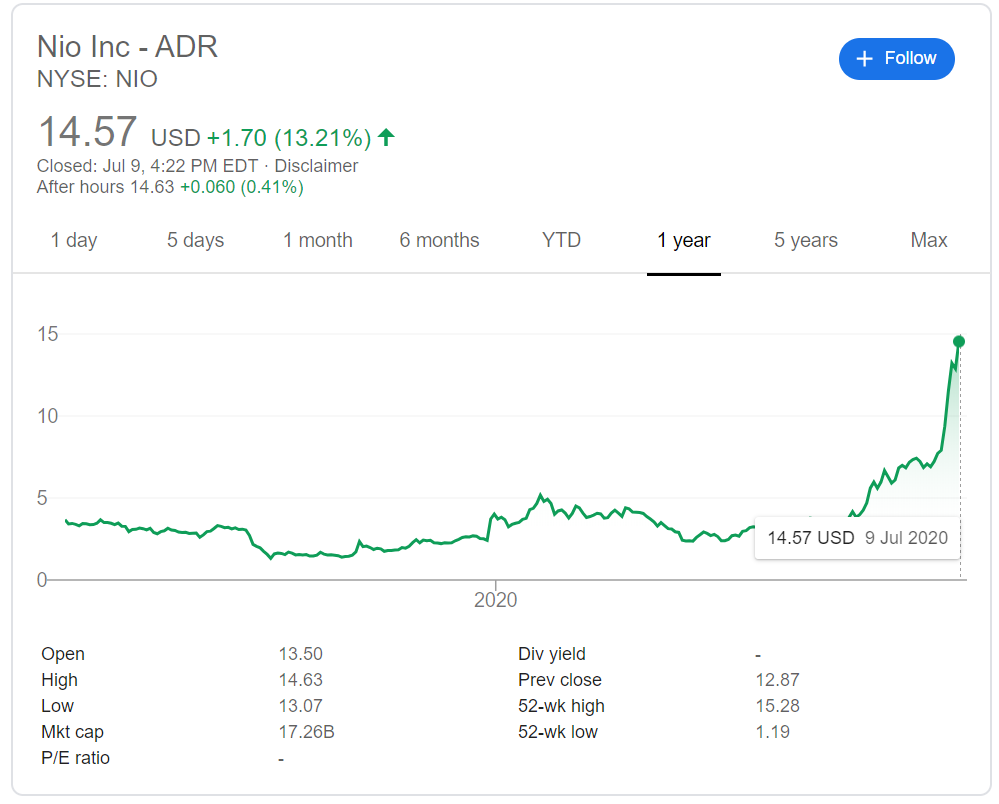
Task: Click the 14.57 USD chart tooltip
Action: pyautogui.click(x=857, y=538)
